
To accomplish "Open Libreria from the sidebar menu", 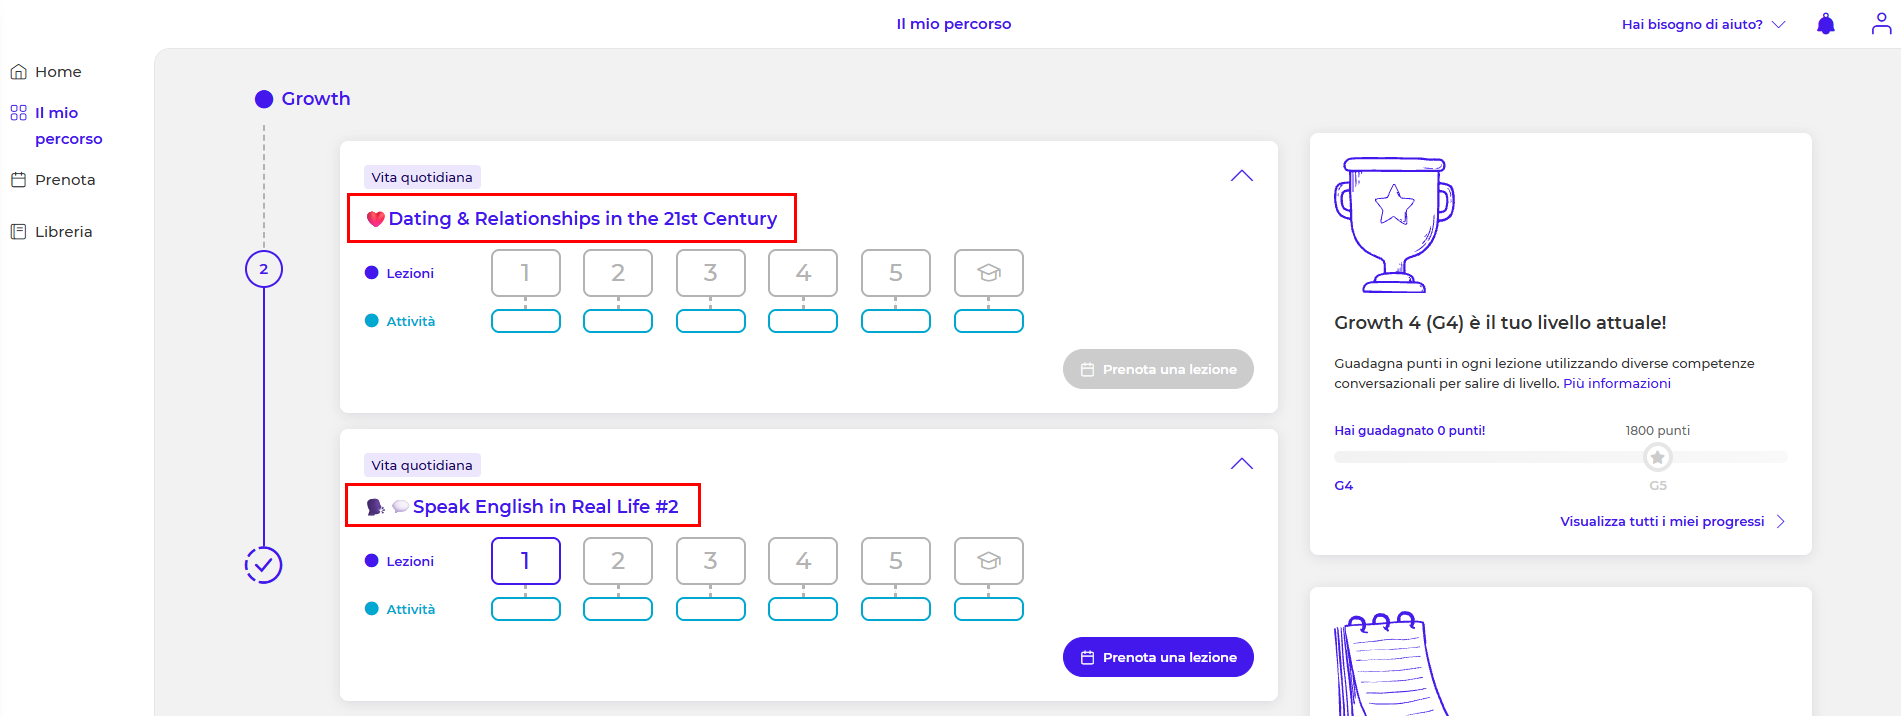I will [63, 232].
